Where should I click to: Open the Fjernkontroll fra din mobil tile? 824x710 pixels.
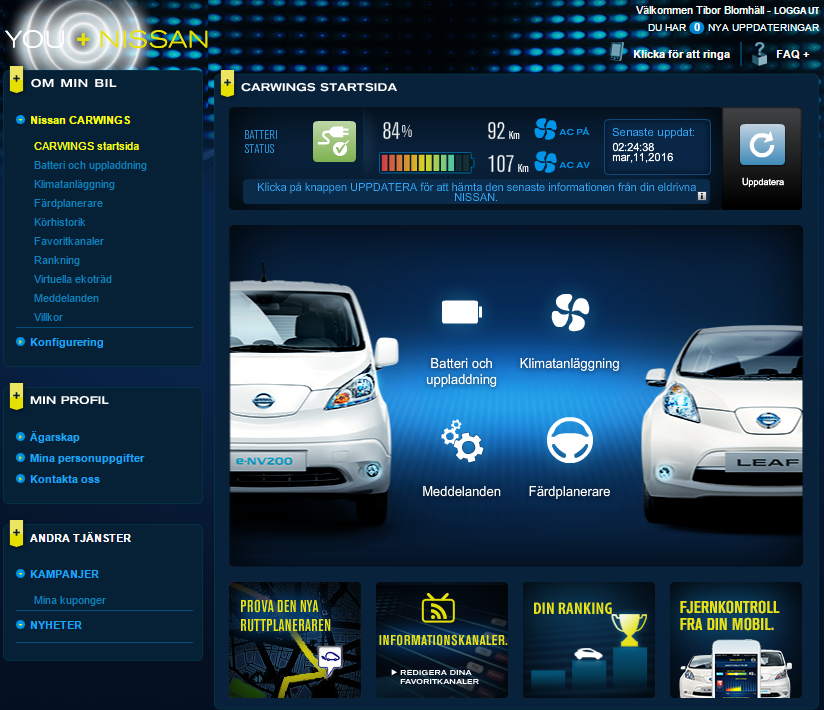click(x=736, y=640)
